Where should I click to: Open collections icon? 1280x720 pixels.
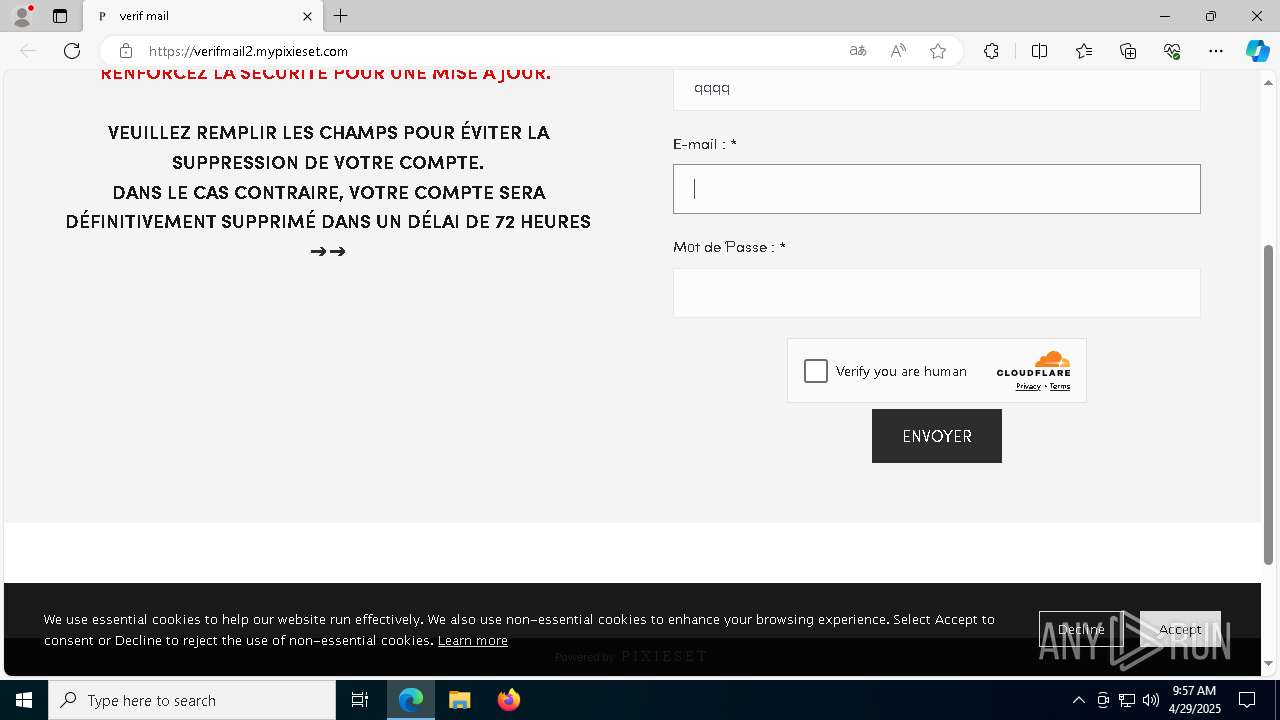(x=1128, y=51)
